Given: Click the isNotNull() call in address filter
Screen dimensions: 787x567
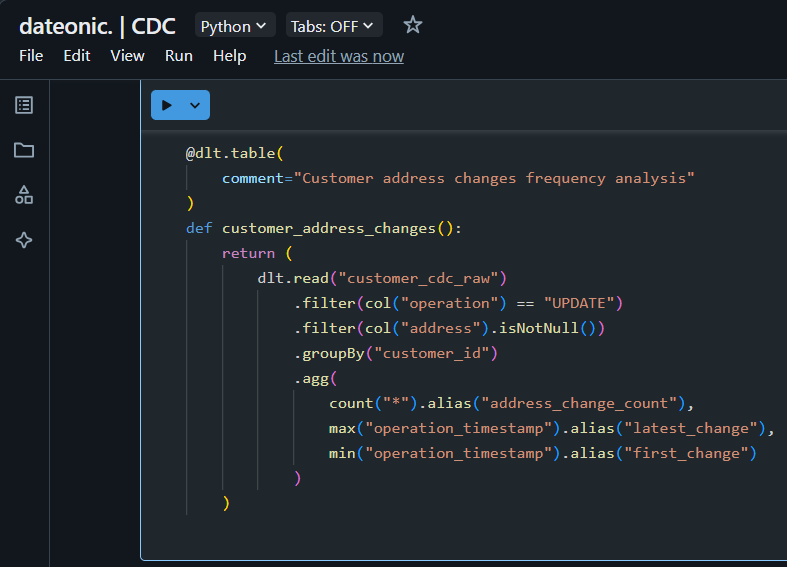Looking at the screenshot, I should 547,328.
